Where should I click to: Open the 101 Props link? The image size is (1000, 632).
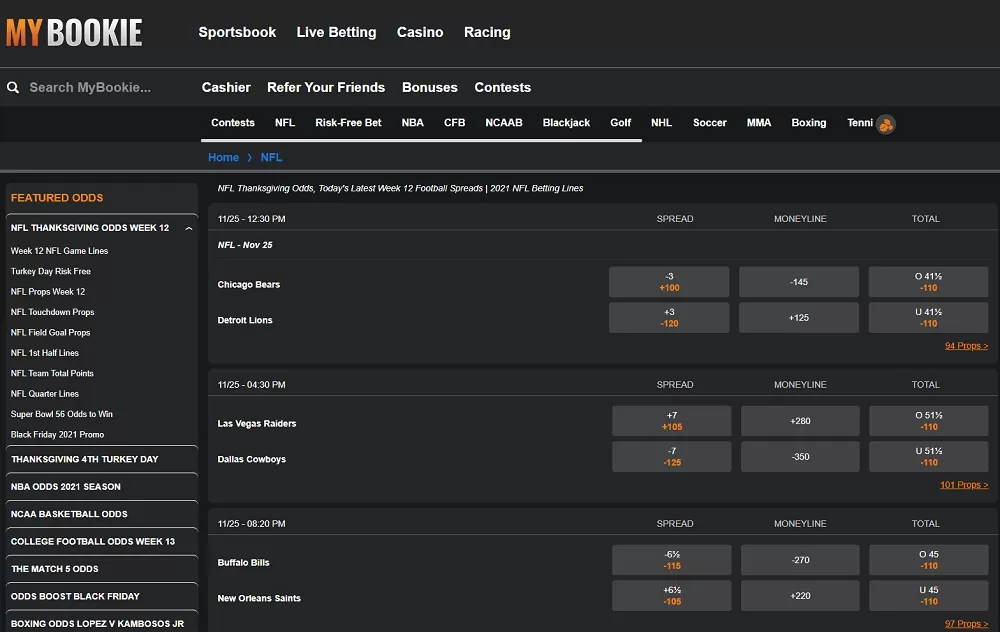[x=964, y=485]
